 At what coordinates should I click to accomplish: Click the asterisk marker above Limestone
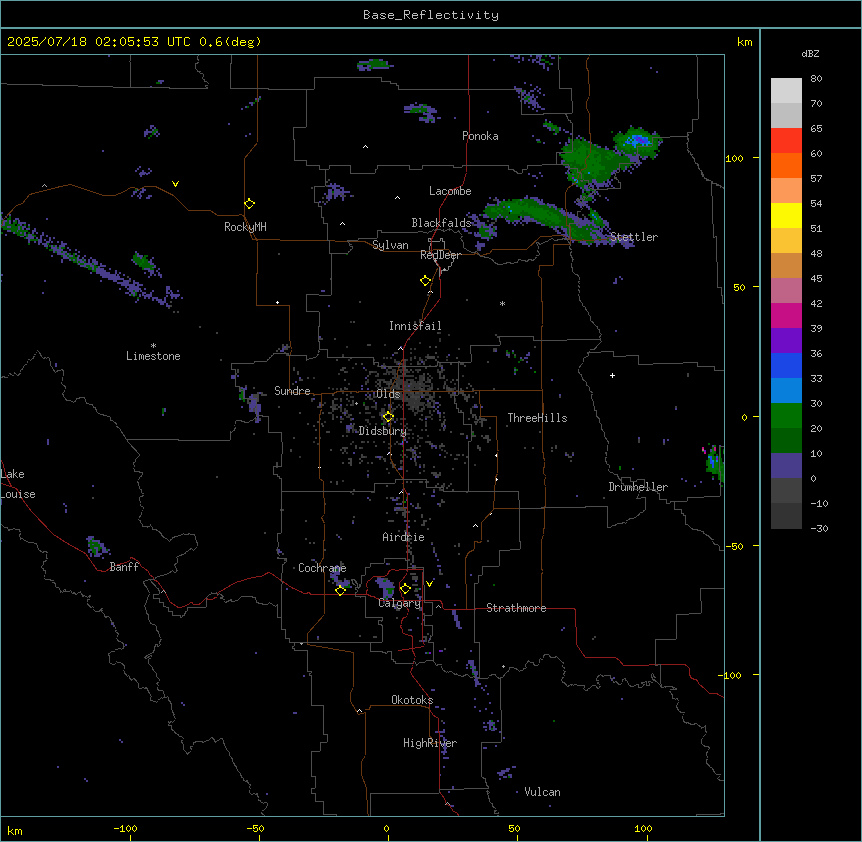(153, 346)
